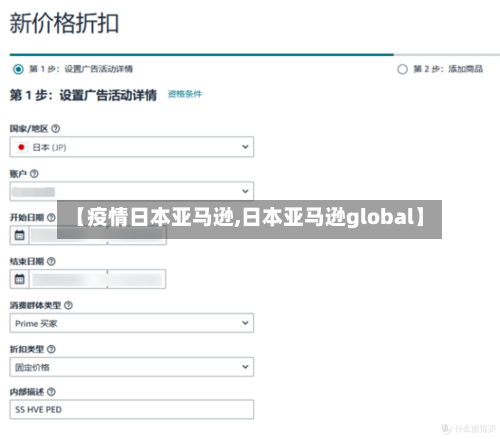Click the 第 1 步：设置广告活动详情 heading
This screenshot has height=439, width=500.
[83, 95]
